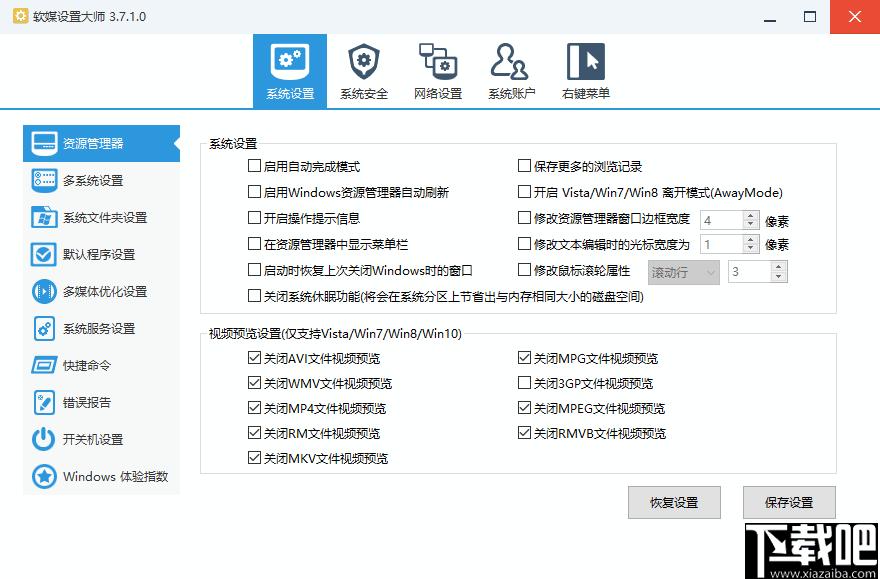This screenshot has height=579, width=880.
Task: Check 修改文本编辑时的光标宽度为
Action: tap(524, 244)
